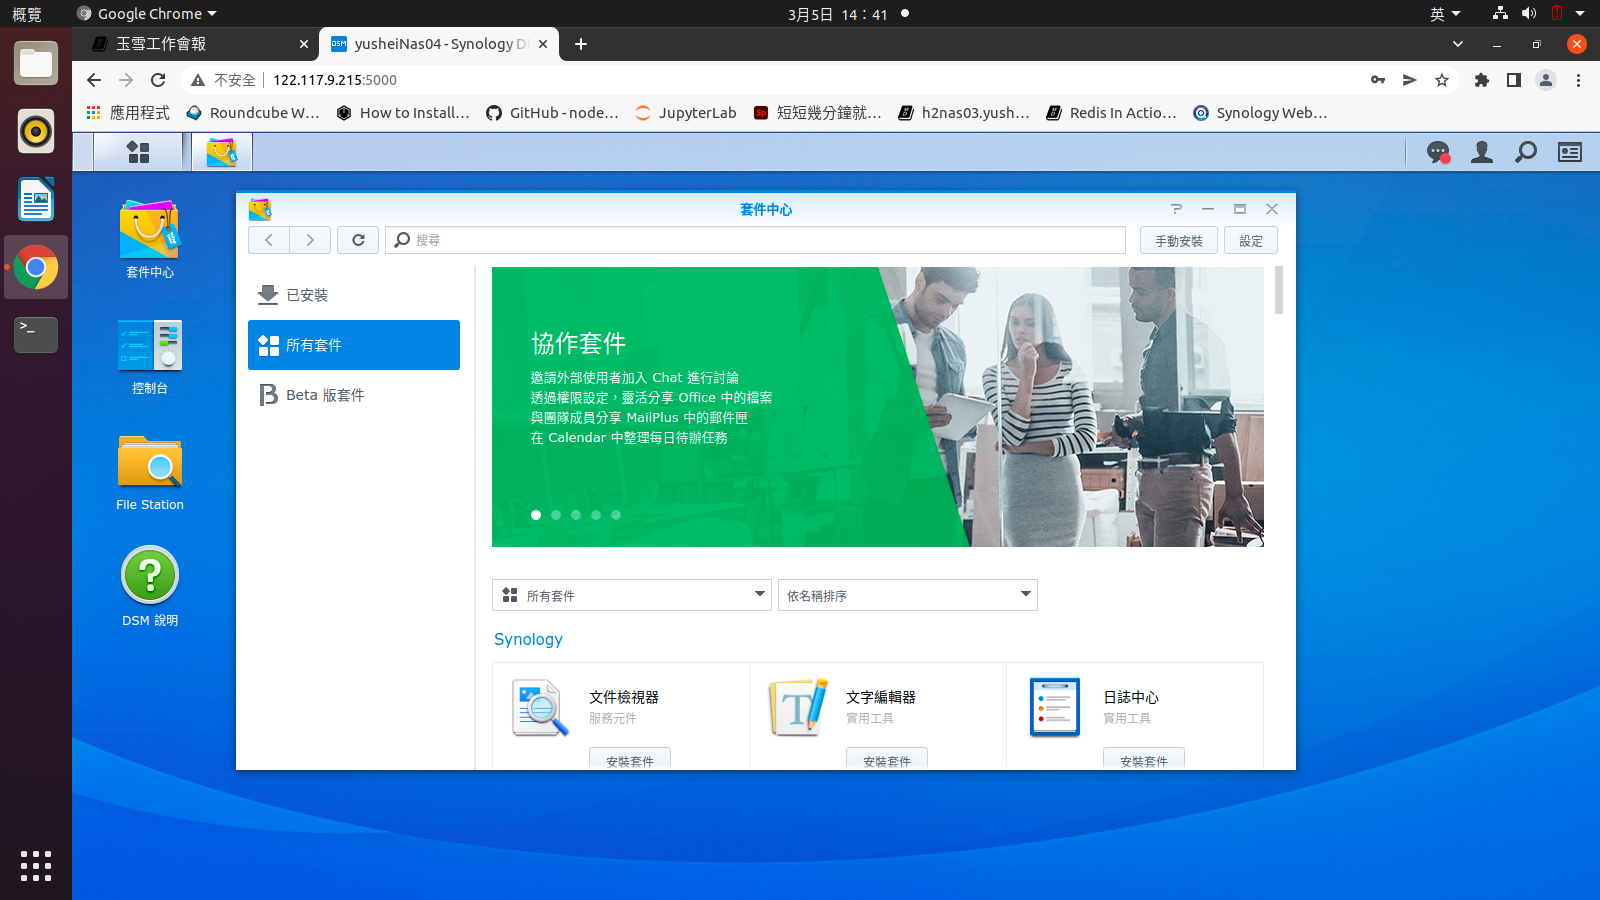Bookmark this page with star icon

[x=1442, y=80]
